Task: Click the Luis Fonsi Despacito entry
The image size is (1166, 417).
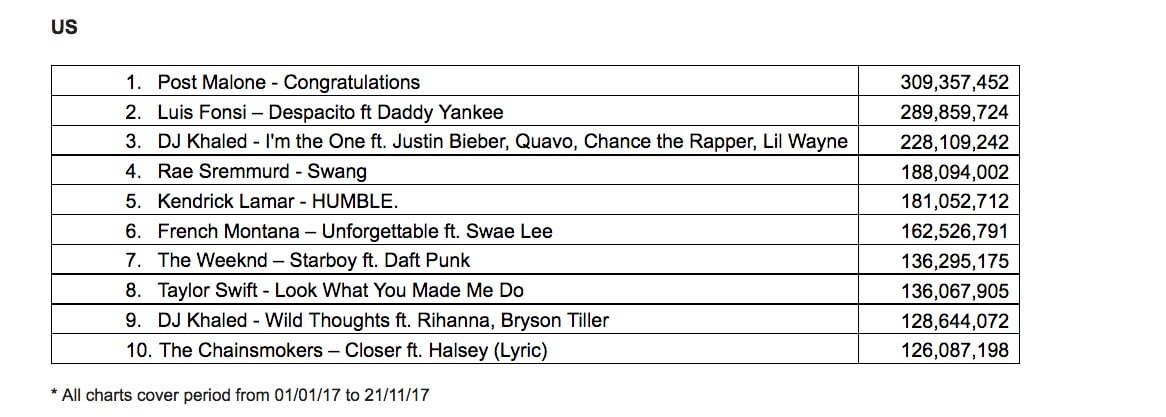Action: coord(330,112)
